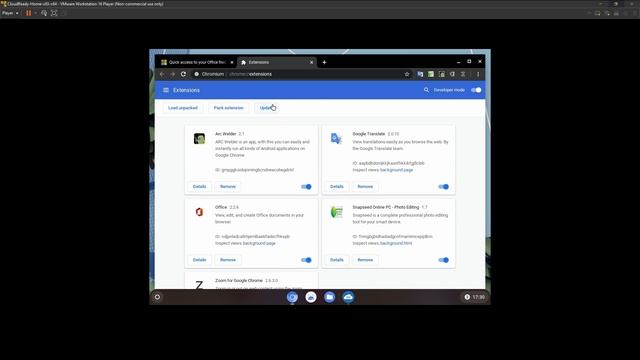The image size is (640, 360).
Task: Click the green Snapseed toolbar extension icon
Action: pyautogui.click(x=431, y=74)
